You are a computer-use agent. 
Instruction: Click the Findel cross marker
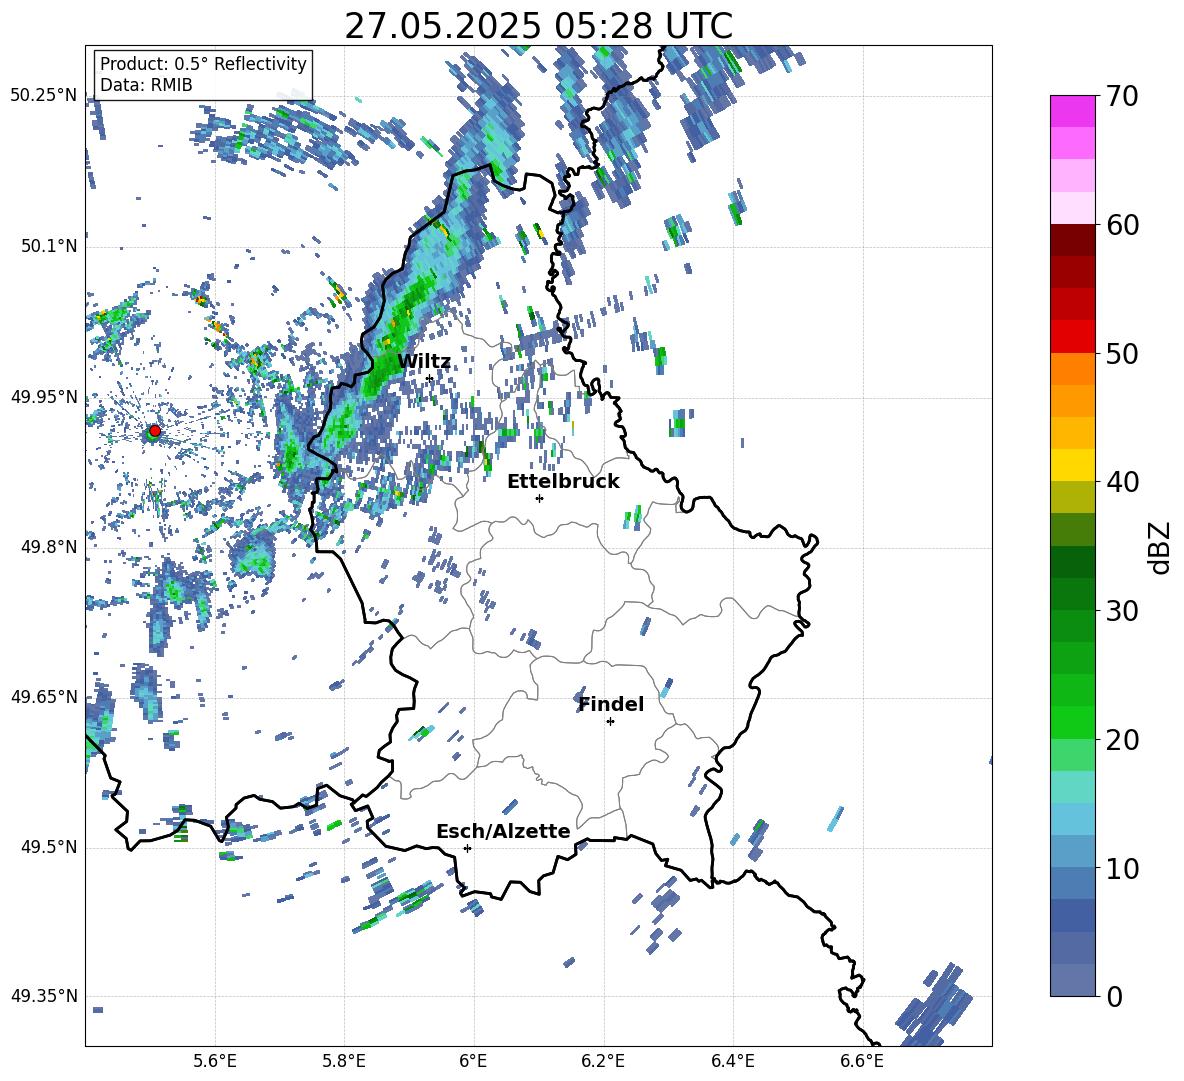coord(610,722)
